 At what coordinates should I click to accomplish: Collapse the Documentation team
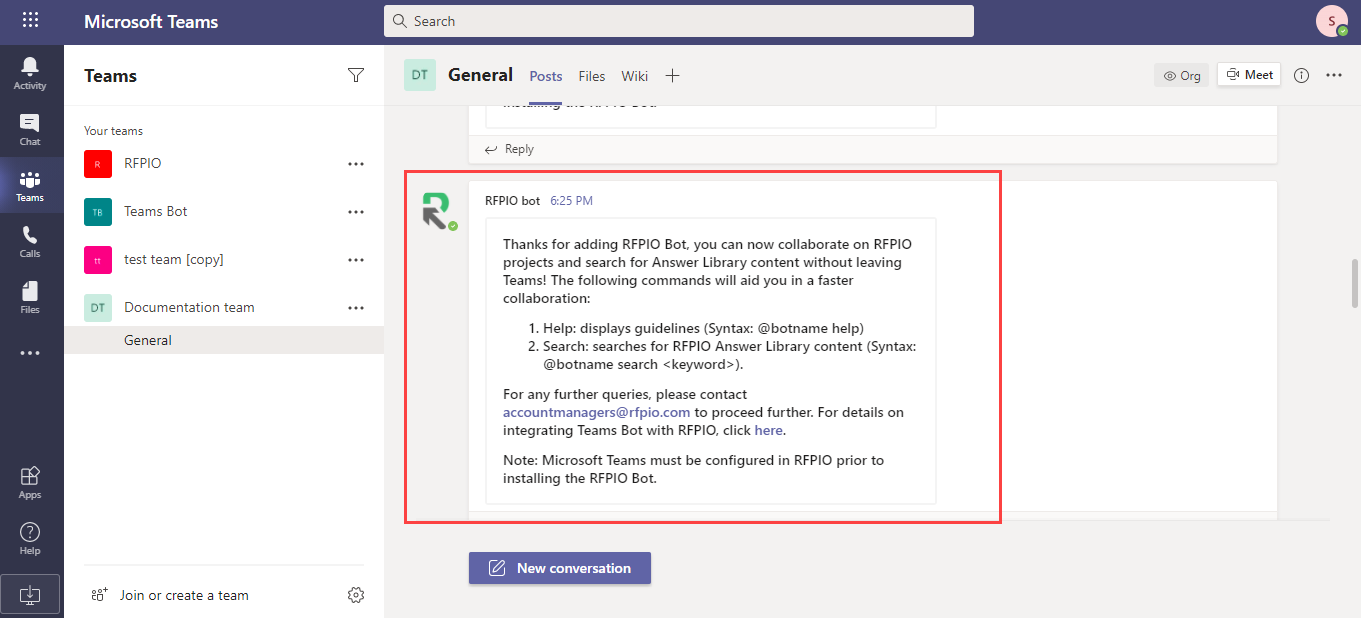pos(224,307)
